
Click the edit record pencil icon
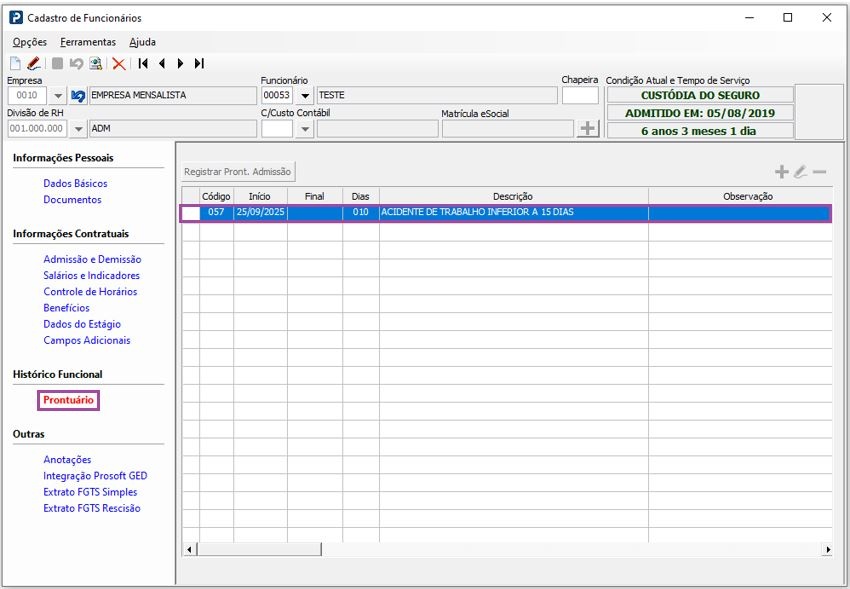pos(33,63)
